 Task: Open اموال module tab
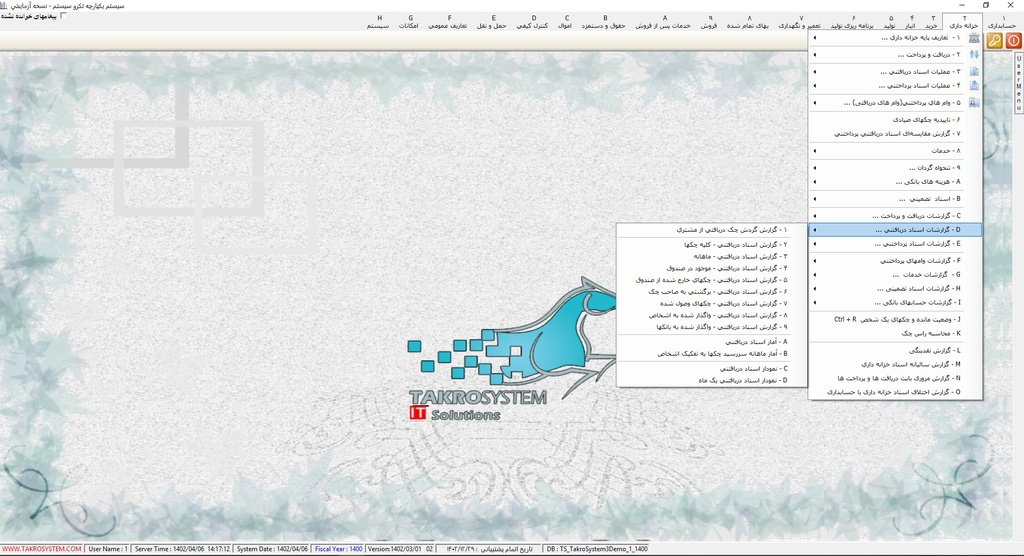click(566, 22)
